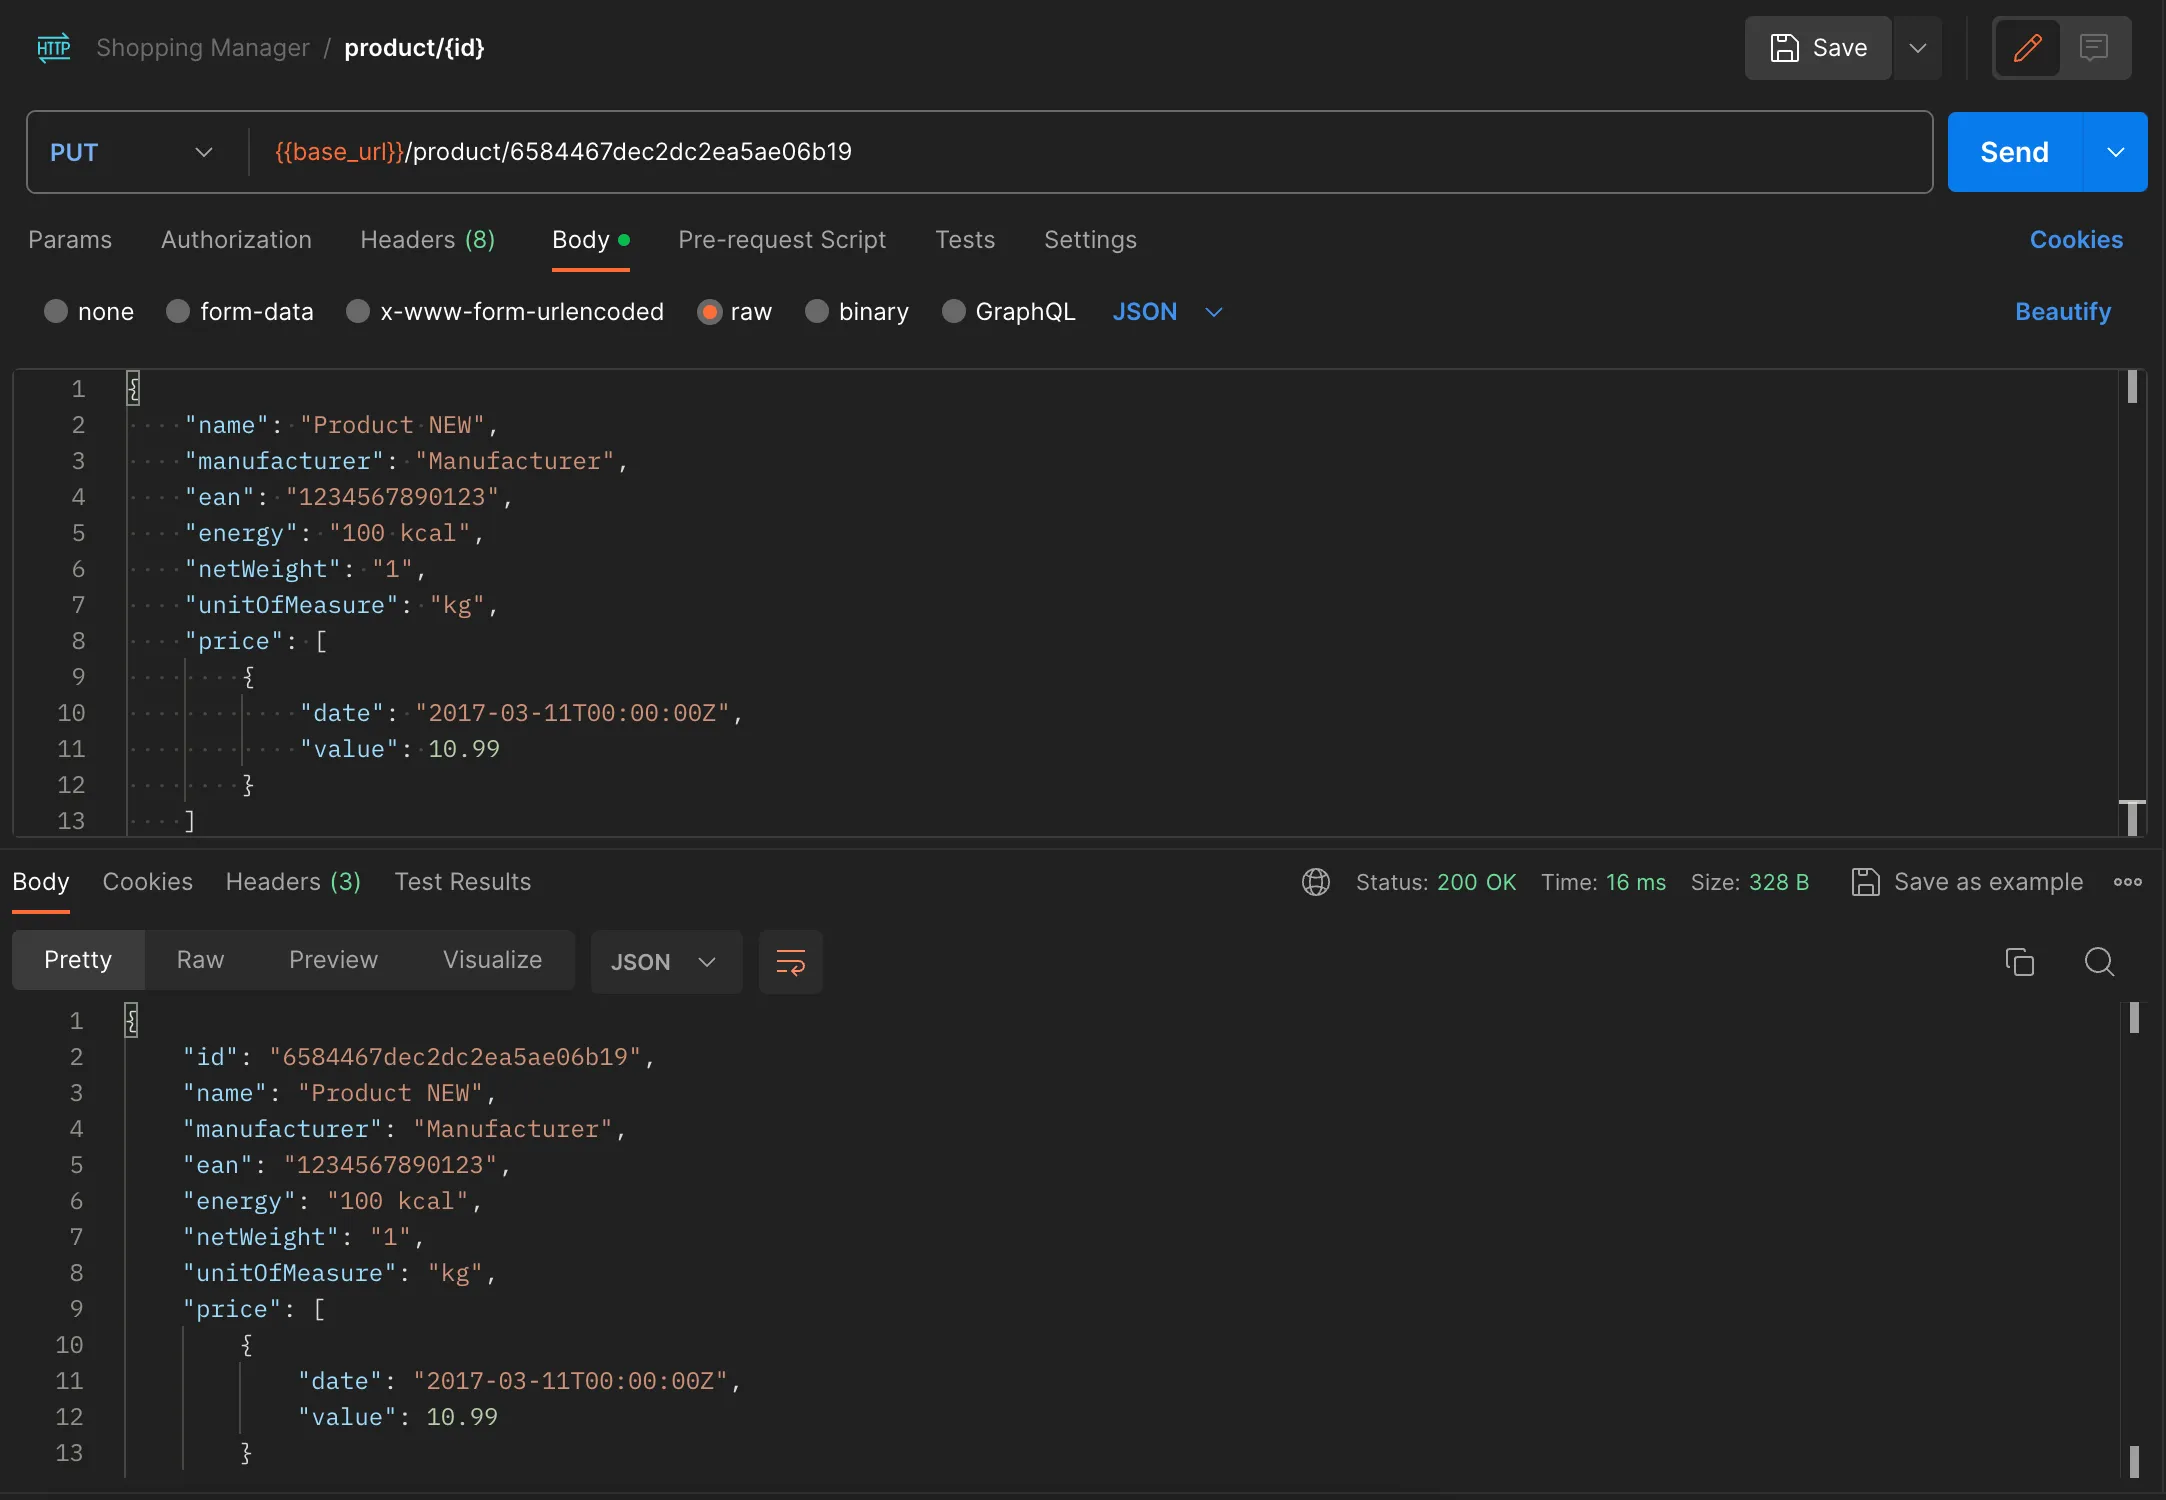This screenshot has height=1500, width=2166.
Task: Switch to the Authorization tab
Action: [236, 240]
